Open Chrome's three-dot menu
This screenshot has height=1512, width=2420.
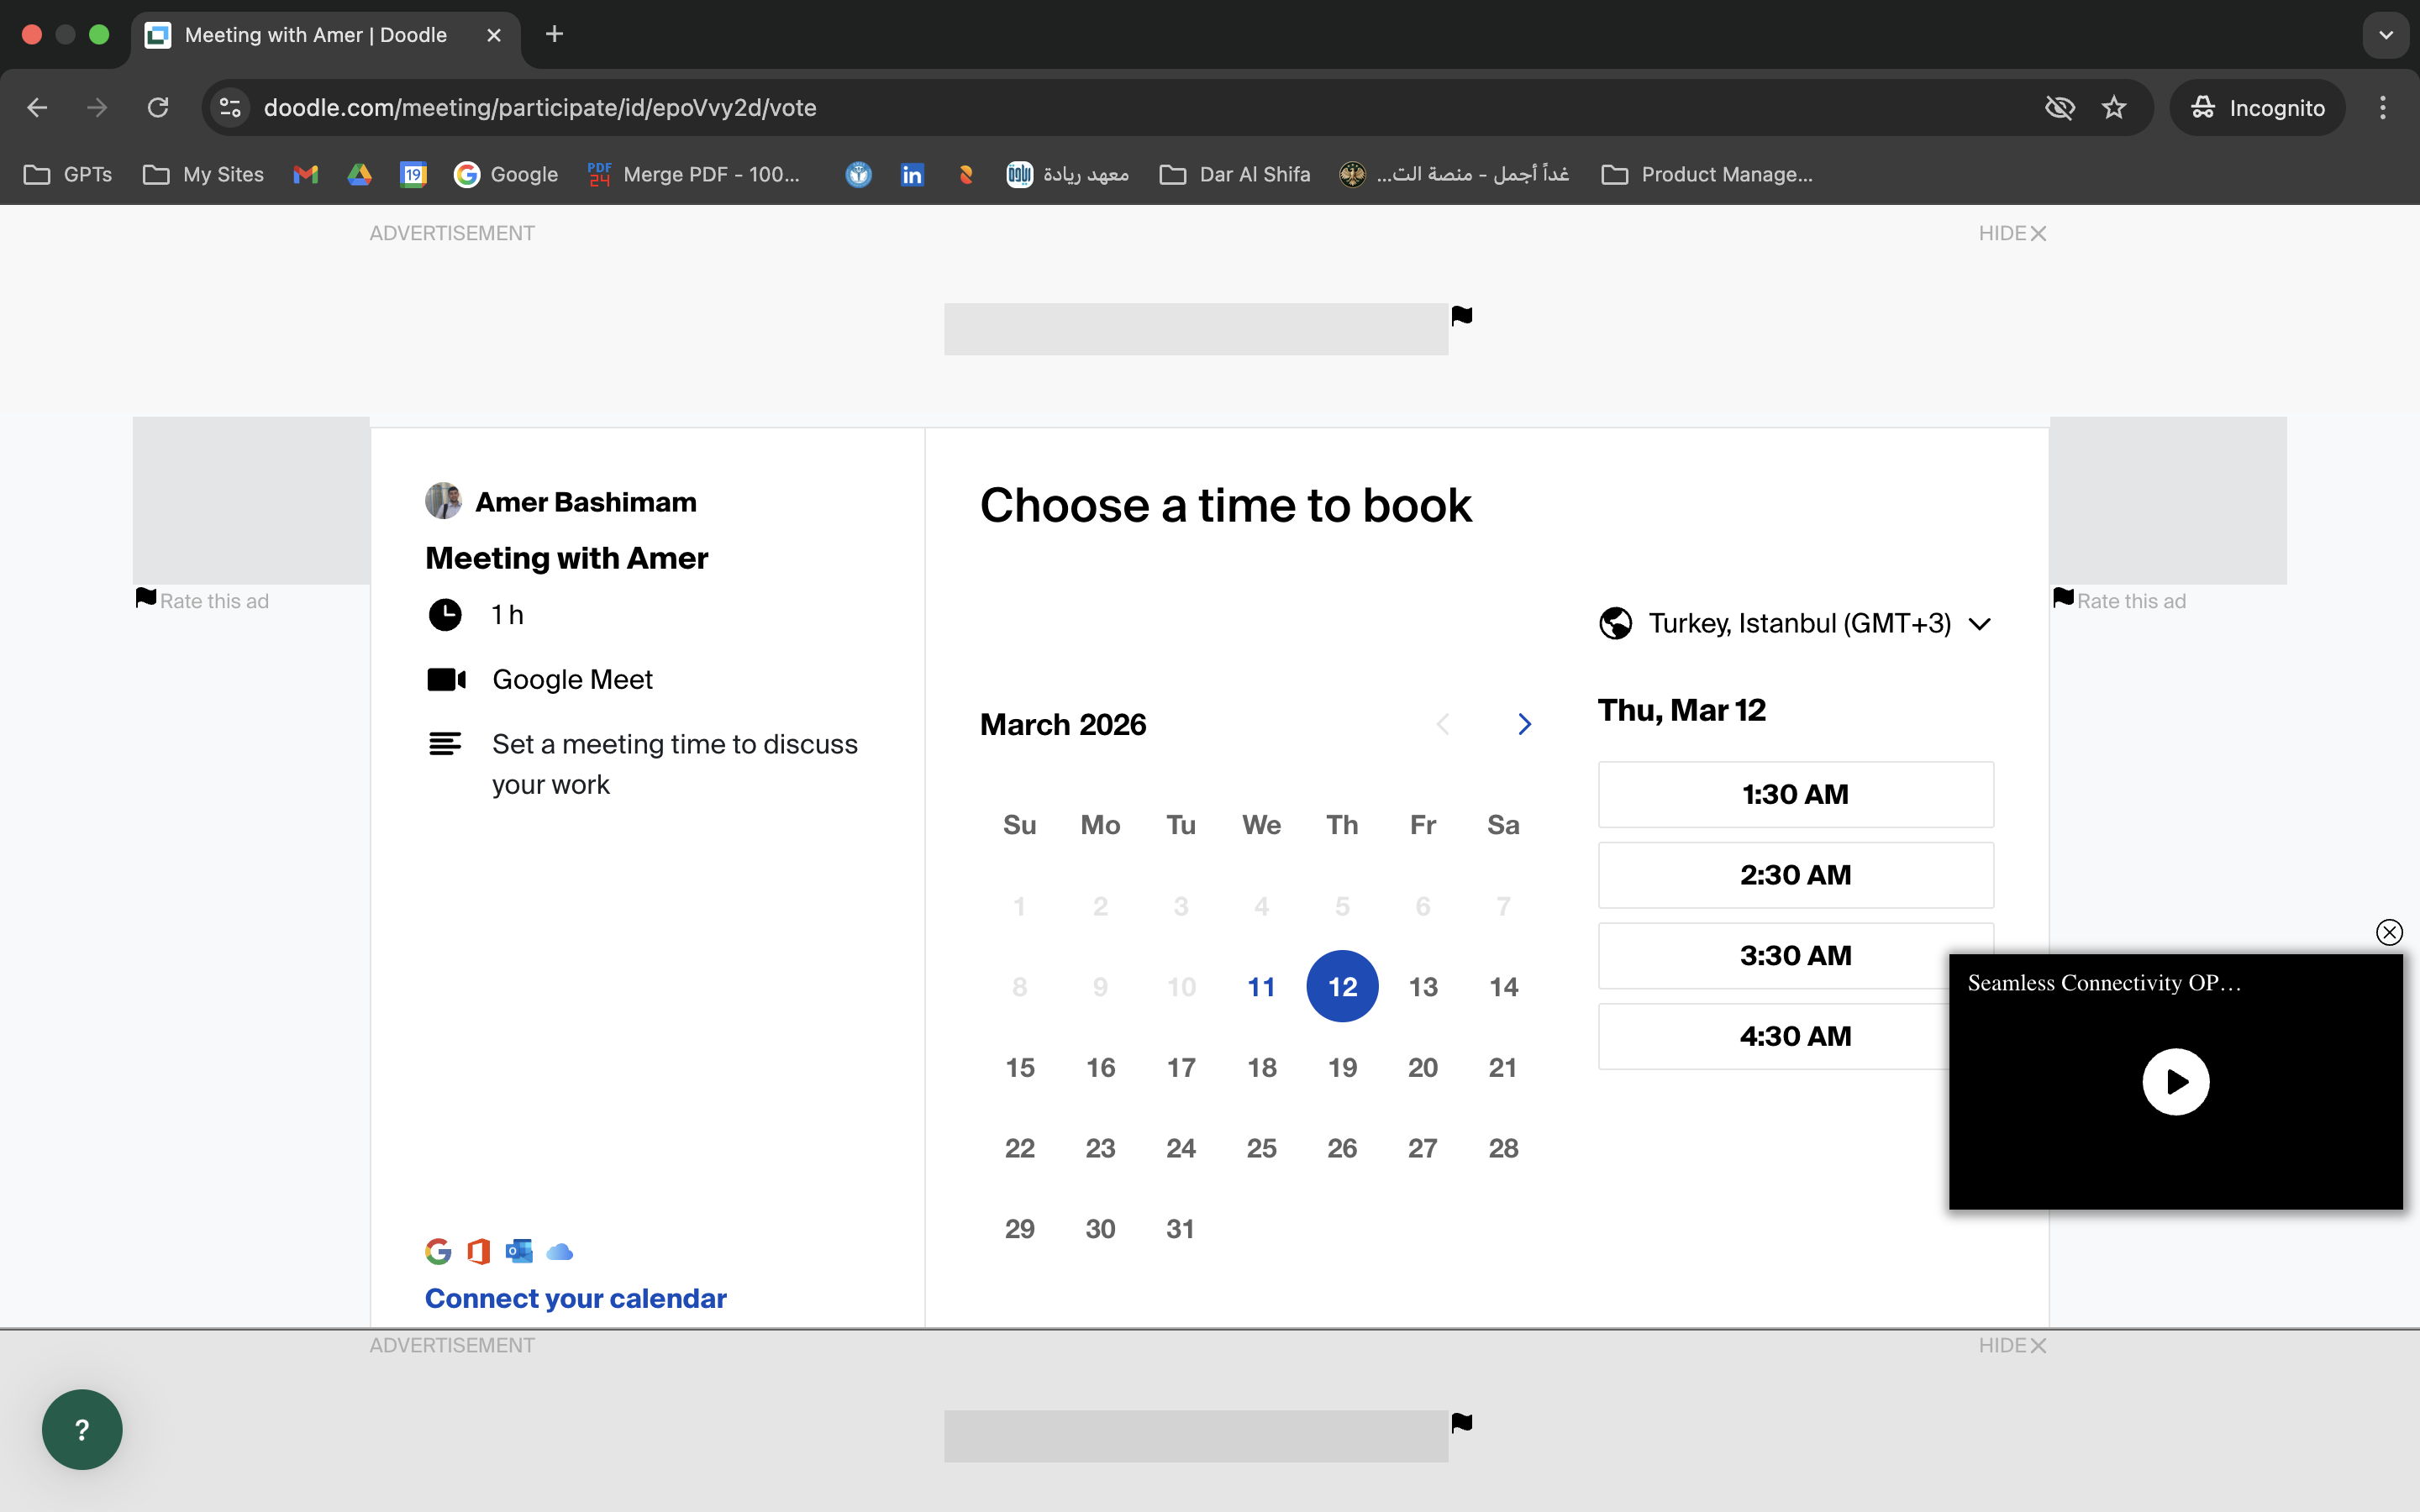(x=2382, y=108)
